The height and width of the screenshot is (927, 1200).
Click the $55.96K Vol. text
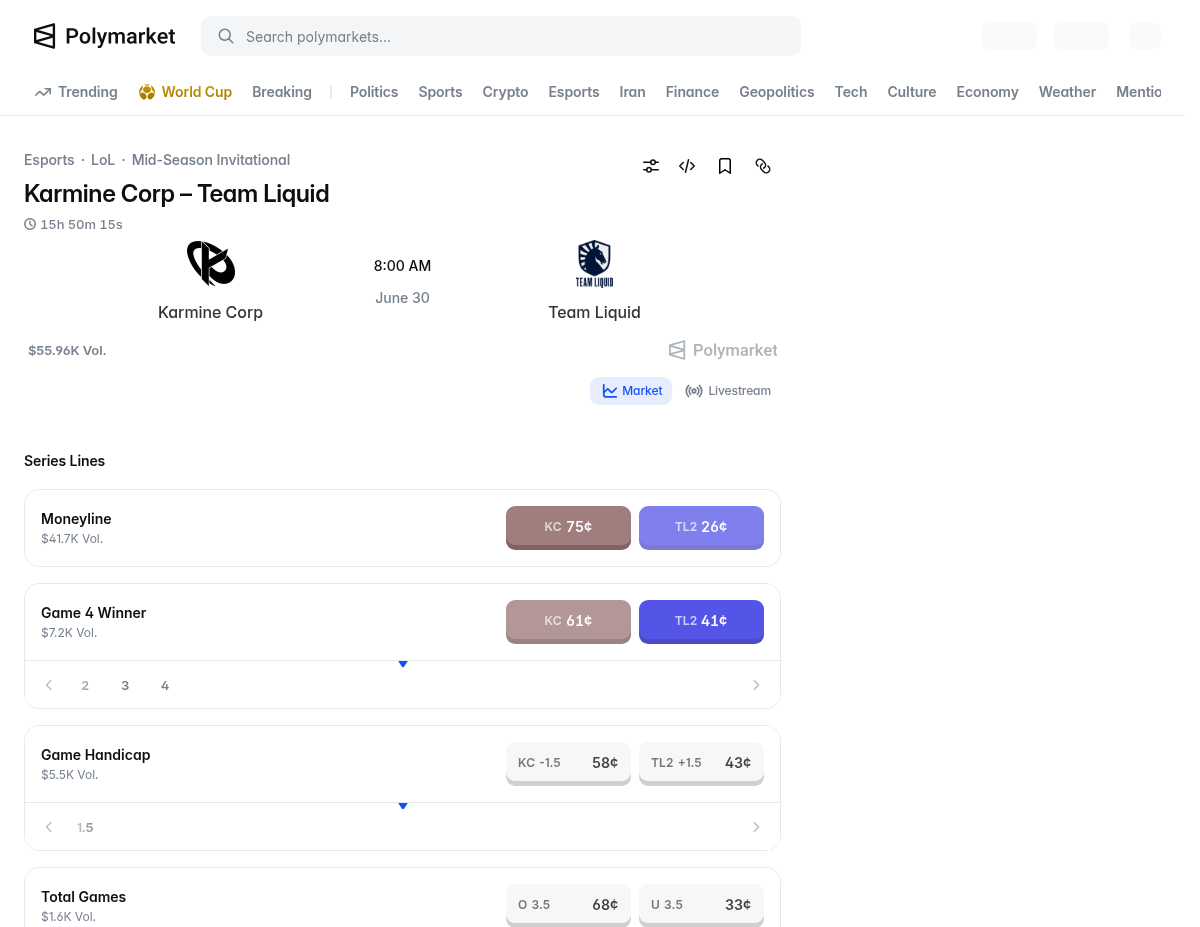67,351
